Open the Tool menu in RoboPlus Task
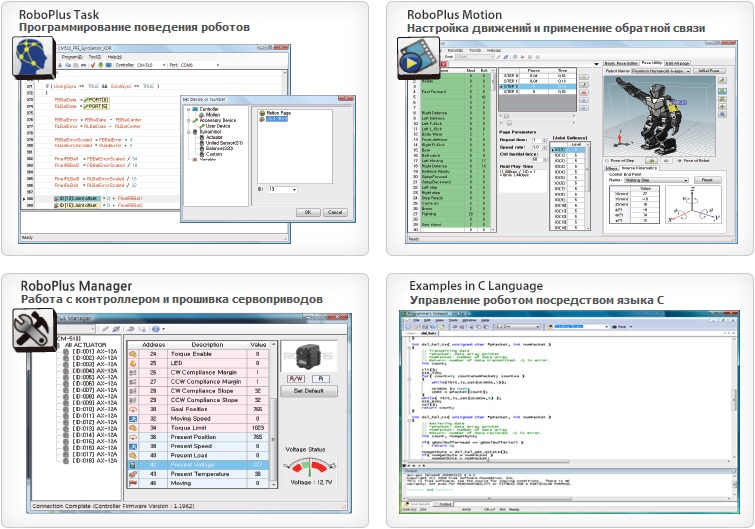 (94, 57)
